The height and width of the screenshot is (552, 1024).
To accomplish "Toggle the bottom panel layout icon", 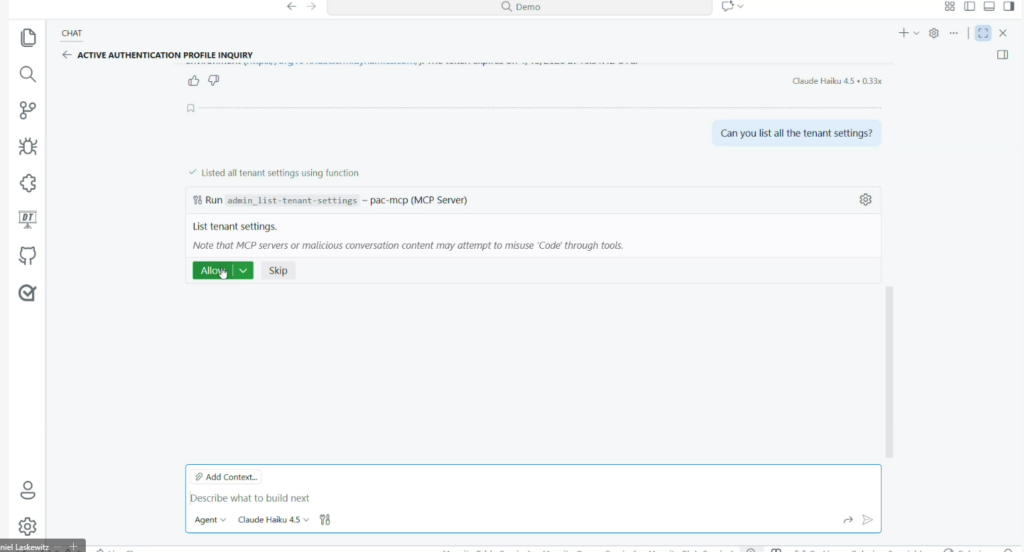I will pyautogui.click(x=989, y=7).
